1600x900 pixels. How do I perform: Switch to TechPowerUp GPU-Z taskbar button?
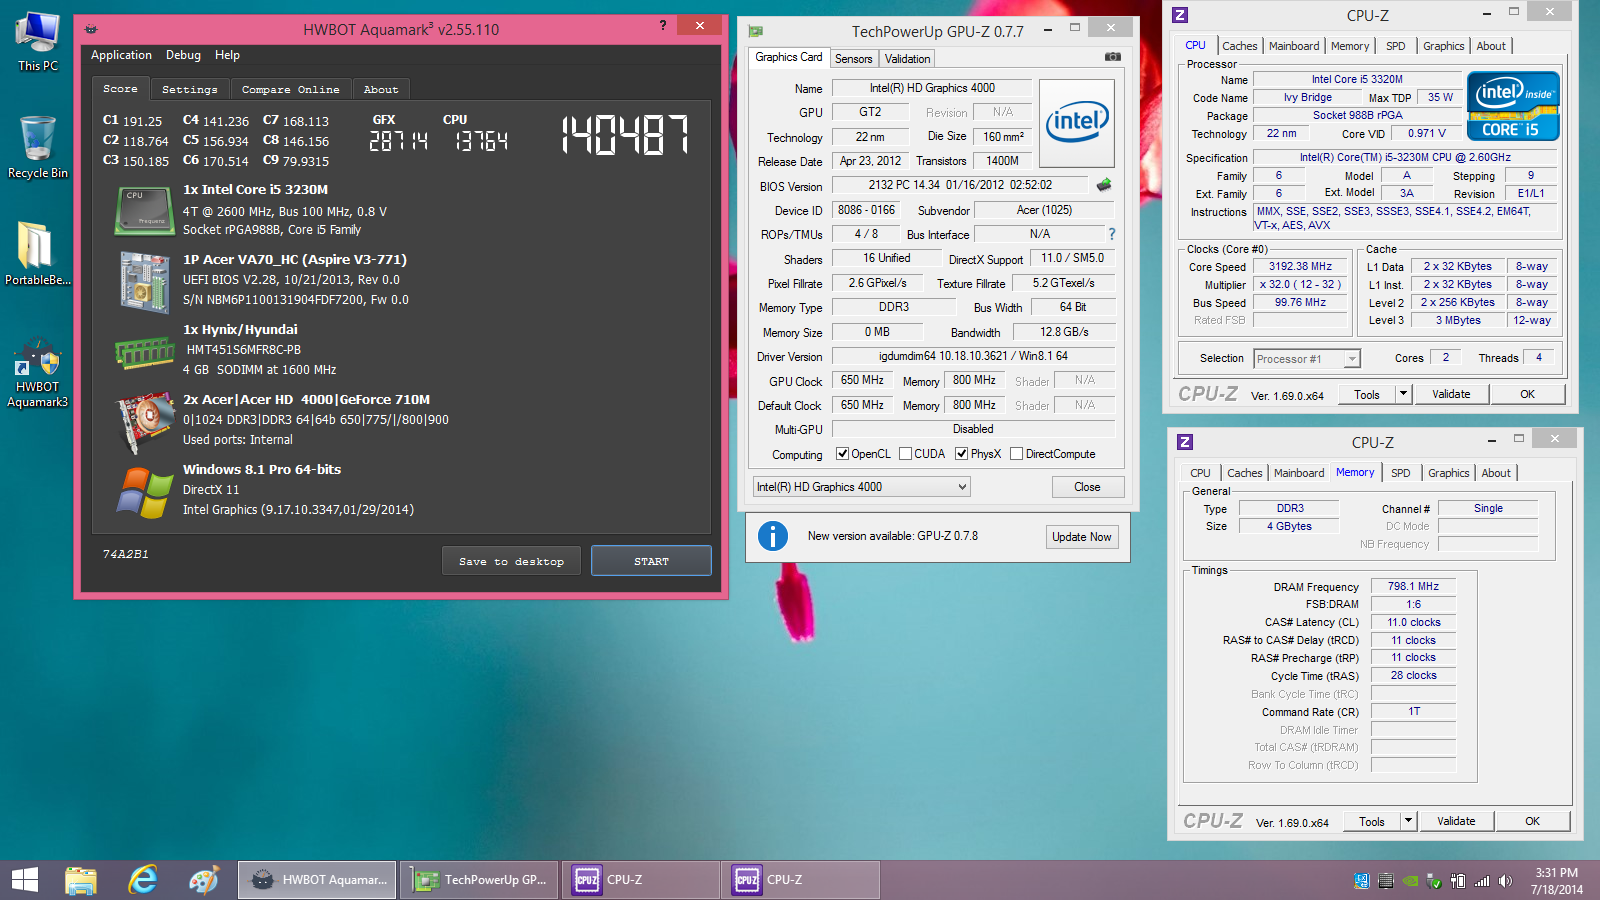tap(479, 880)
